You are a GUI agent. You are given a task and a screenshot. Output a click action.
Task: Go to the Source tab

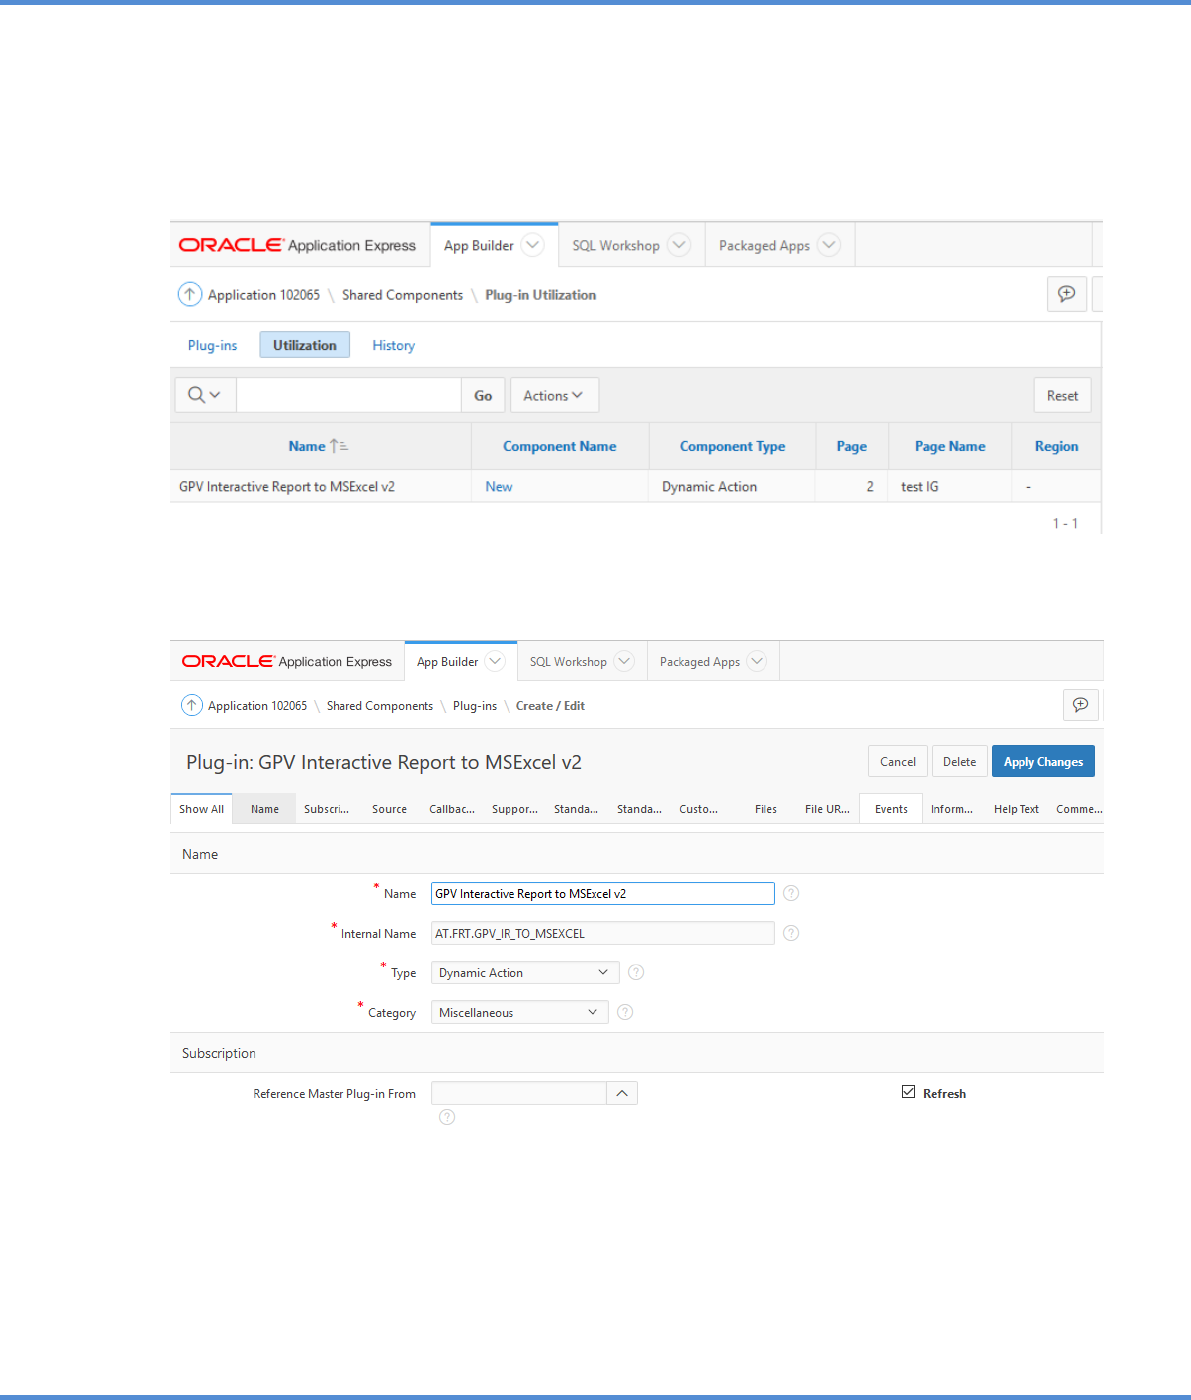tap(389, 809)
